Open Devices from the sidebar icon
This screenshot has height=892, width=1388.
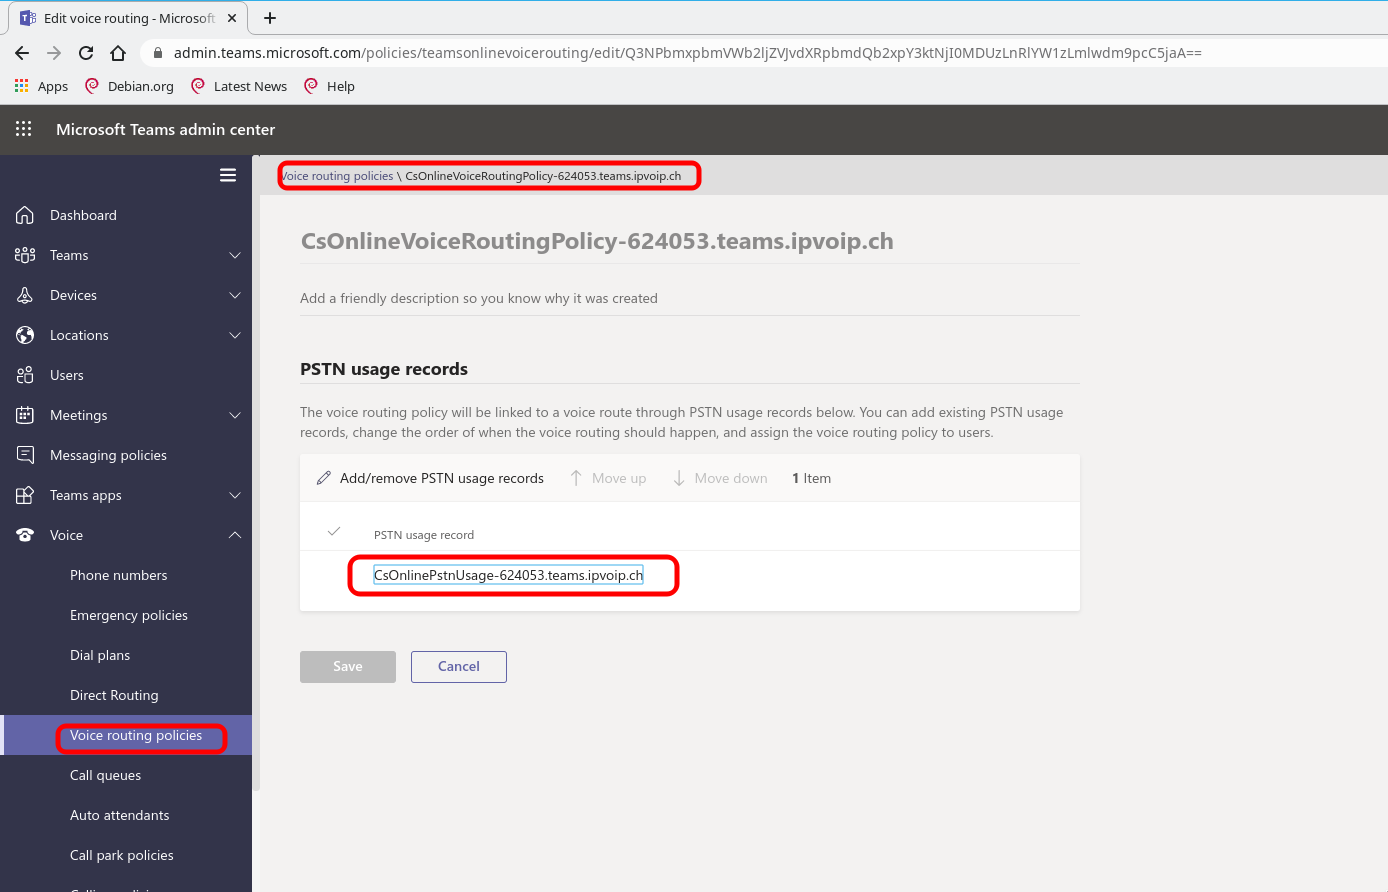[x=23, y=294]
